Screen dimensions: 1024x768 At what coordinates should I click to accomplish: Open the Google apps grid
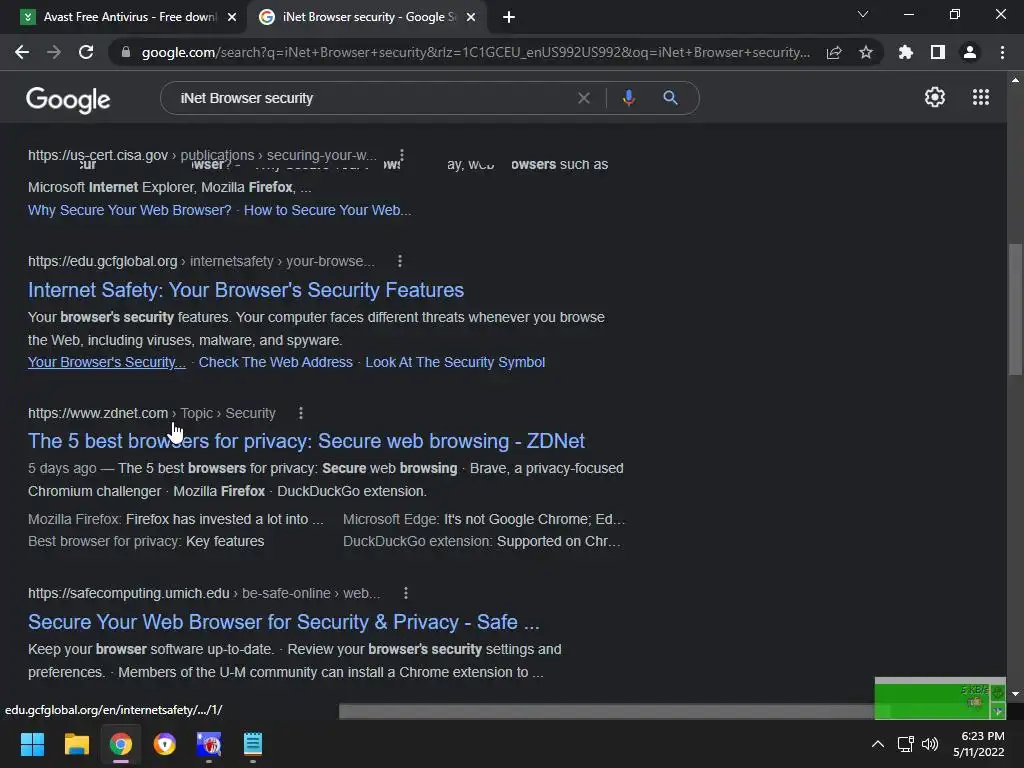(981, 97)
